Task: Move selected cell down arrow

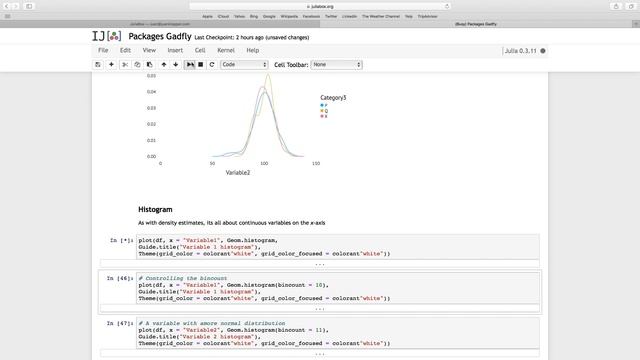Action: click(x=176, y=64)
